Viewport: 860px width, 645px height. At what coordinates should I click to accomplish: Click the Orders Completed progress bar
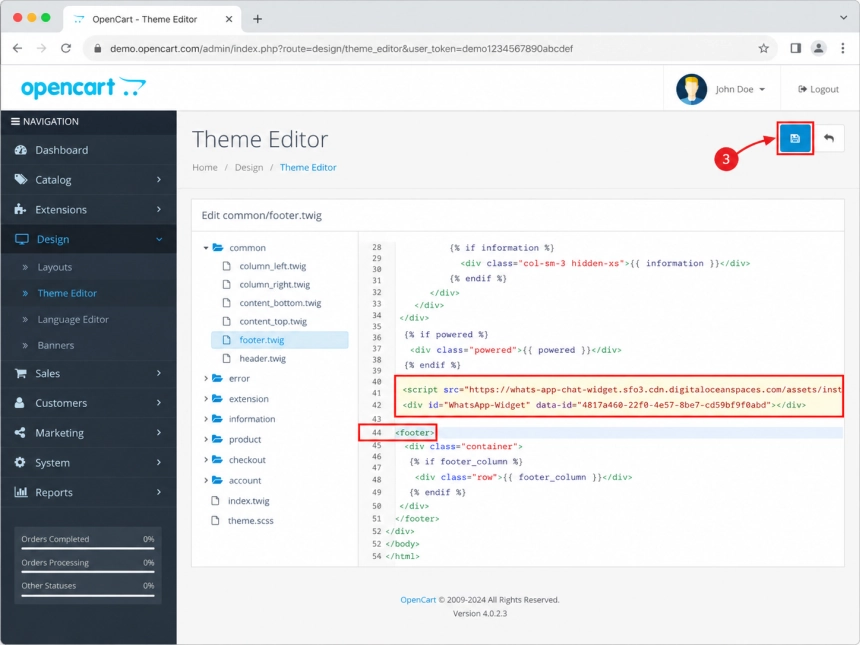[88, 548]
